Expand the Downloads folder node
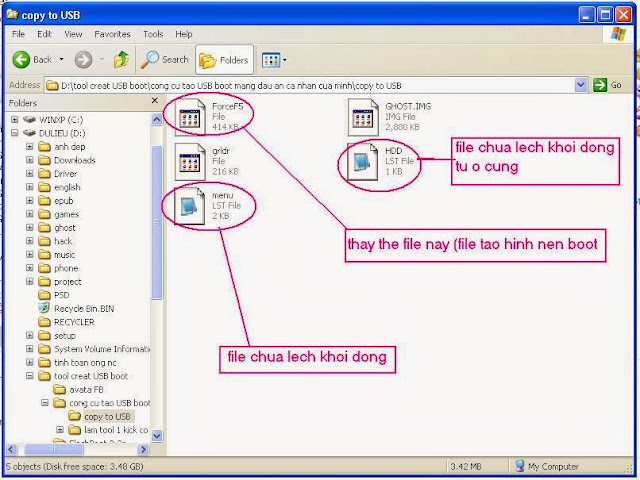The width and height of the screenshot is (640, 480). [30, 160]
